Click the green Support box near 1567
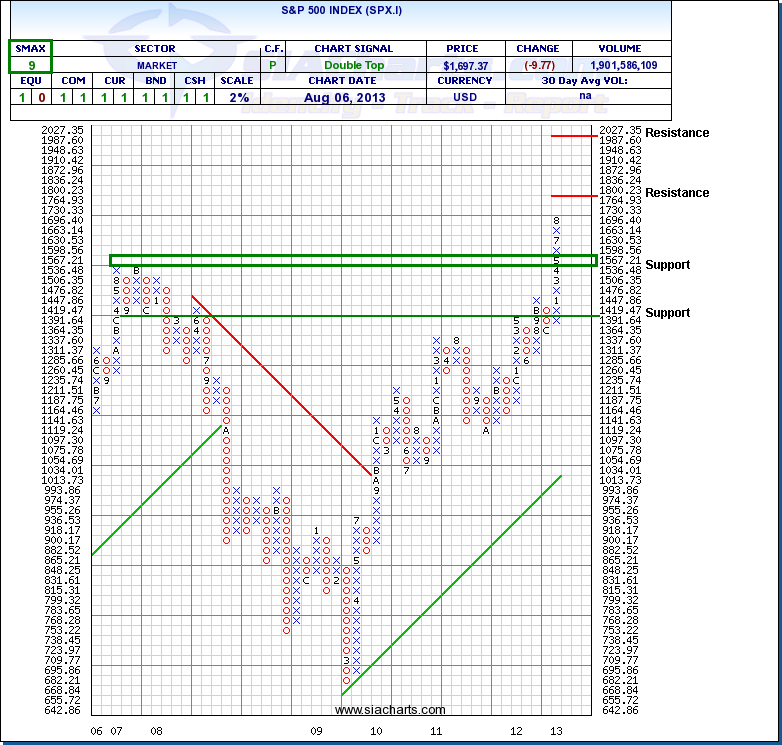The image size is (782, 745). click(x=352, y=260)
